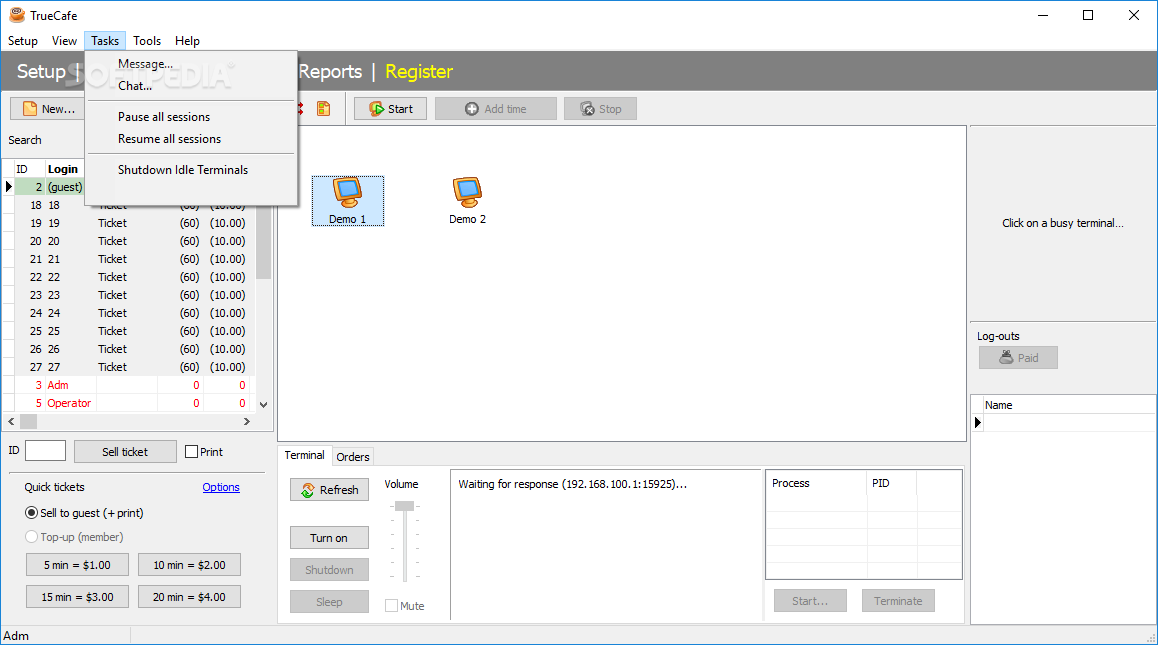This screenshot has width=1158, height=645.
Task: Choose Pause all sessions menu entry
Action: click(191, 117)
